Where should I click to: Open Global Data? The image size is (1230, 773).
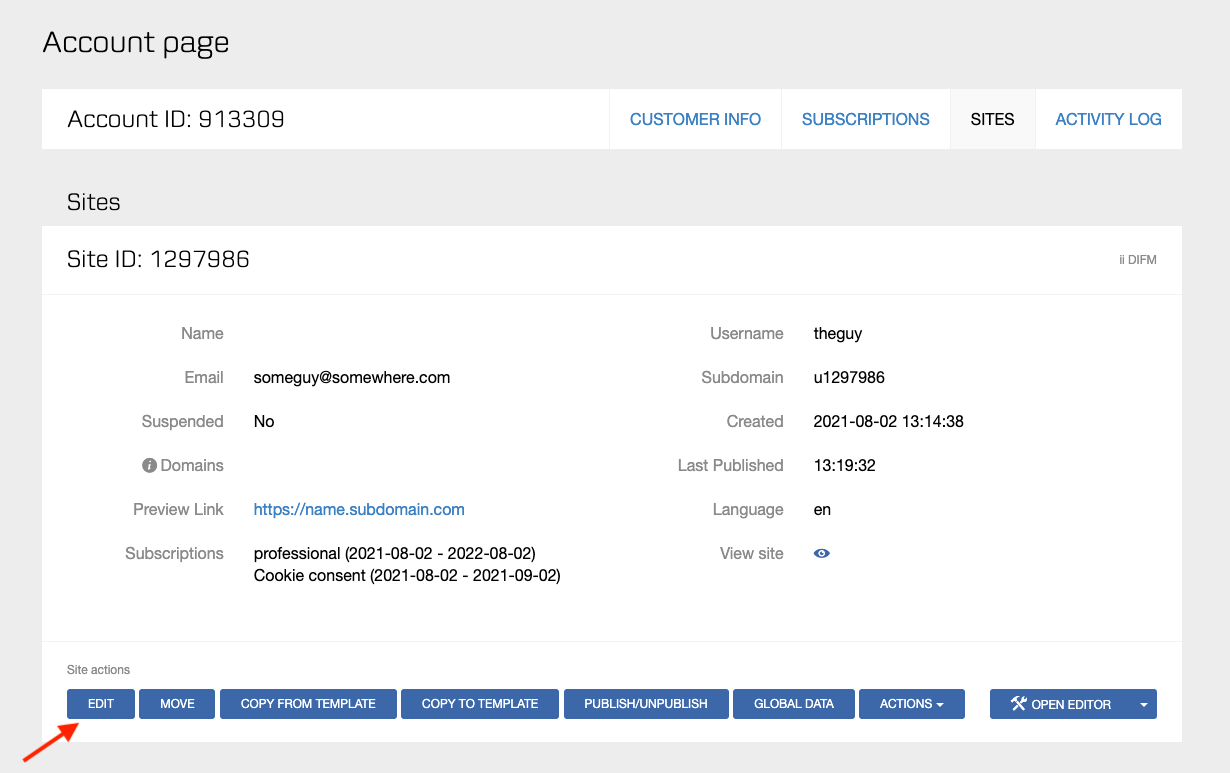pyautogui.click(x=794, y=704)
